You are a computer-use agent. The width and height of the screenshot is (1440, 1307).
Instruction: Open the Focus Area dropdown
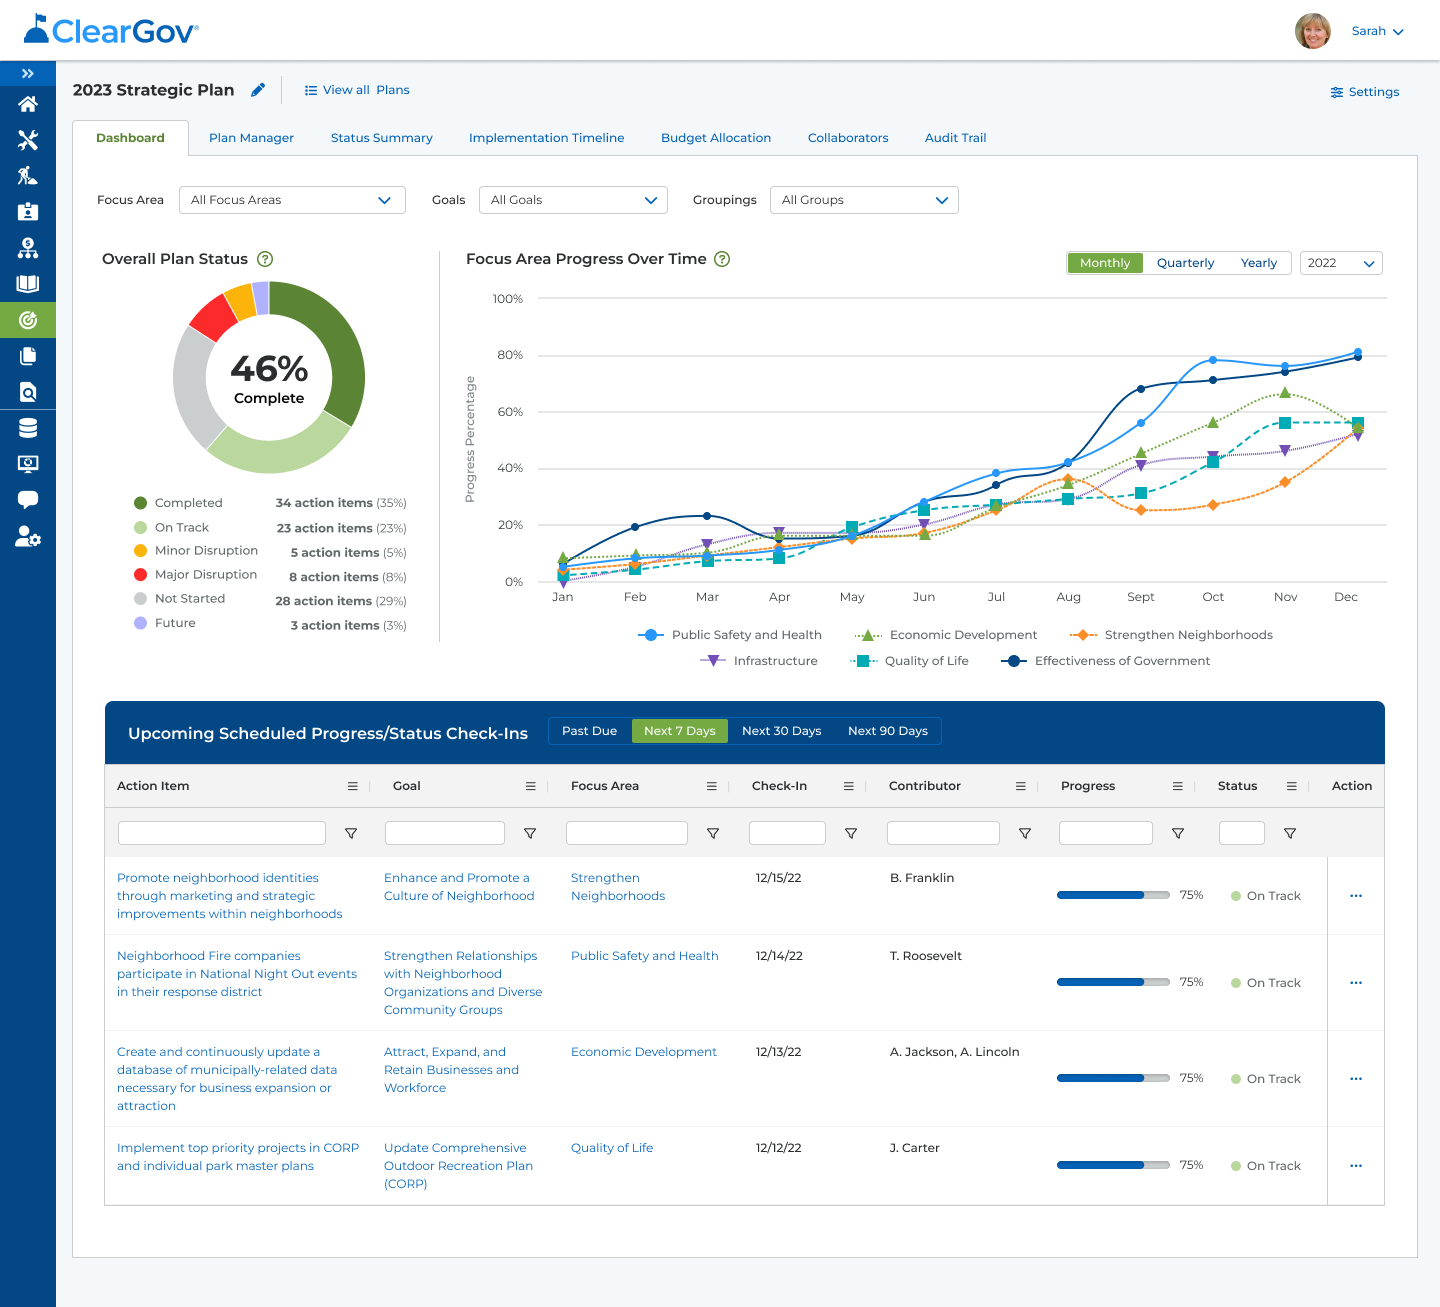[292, 200]
